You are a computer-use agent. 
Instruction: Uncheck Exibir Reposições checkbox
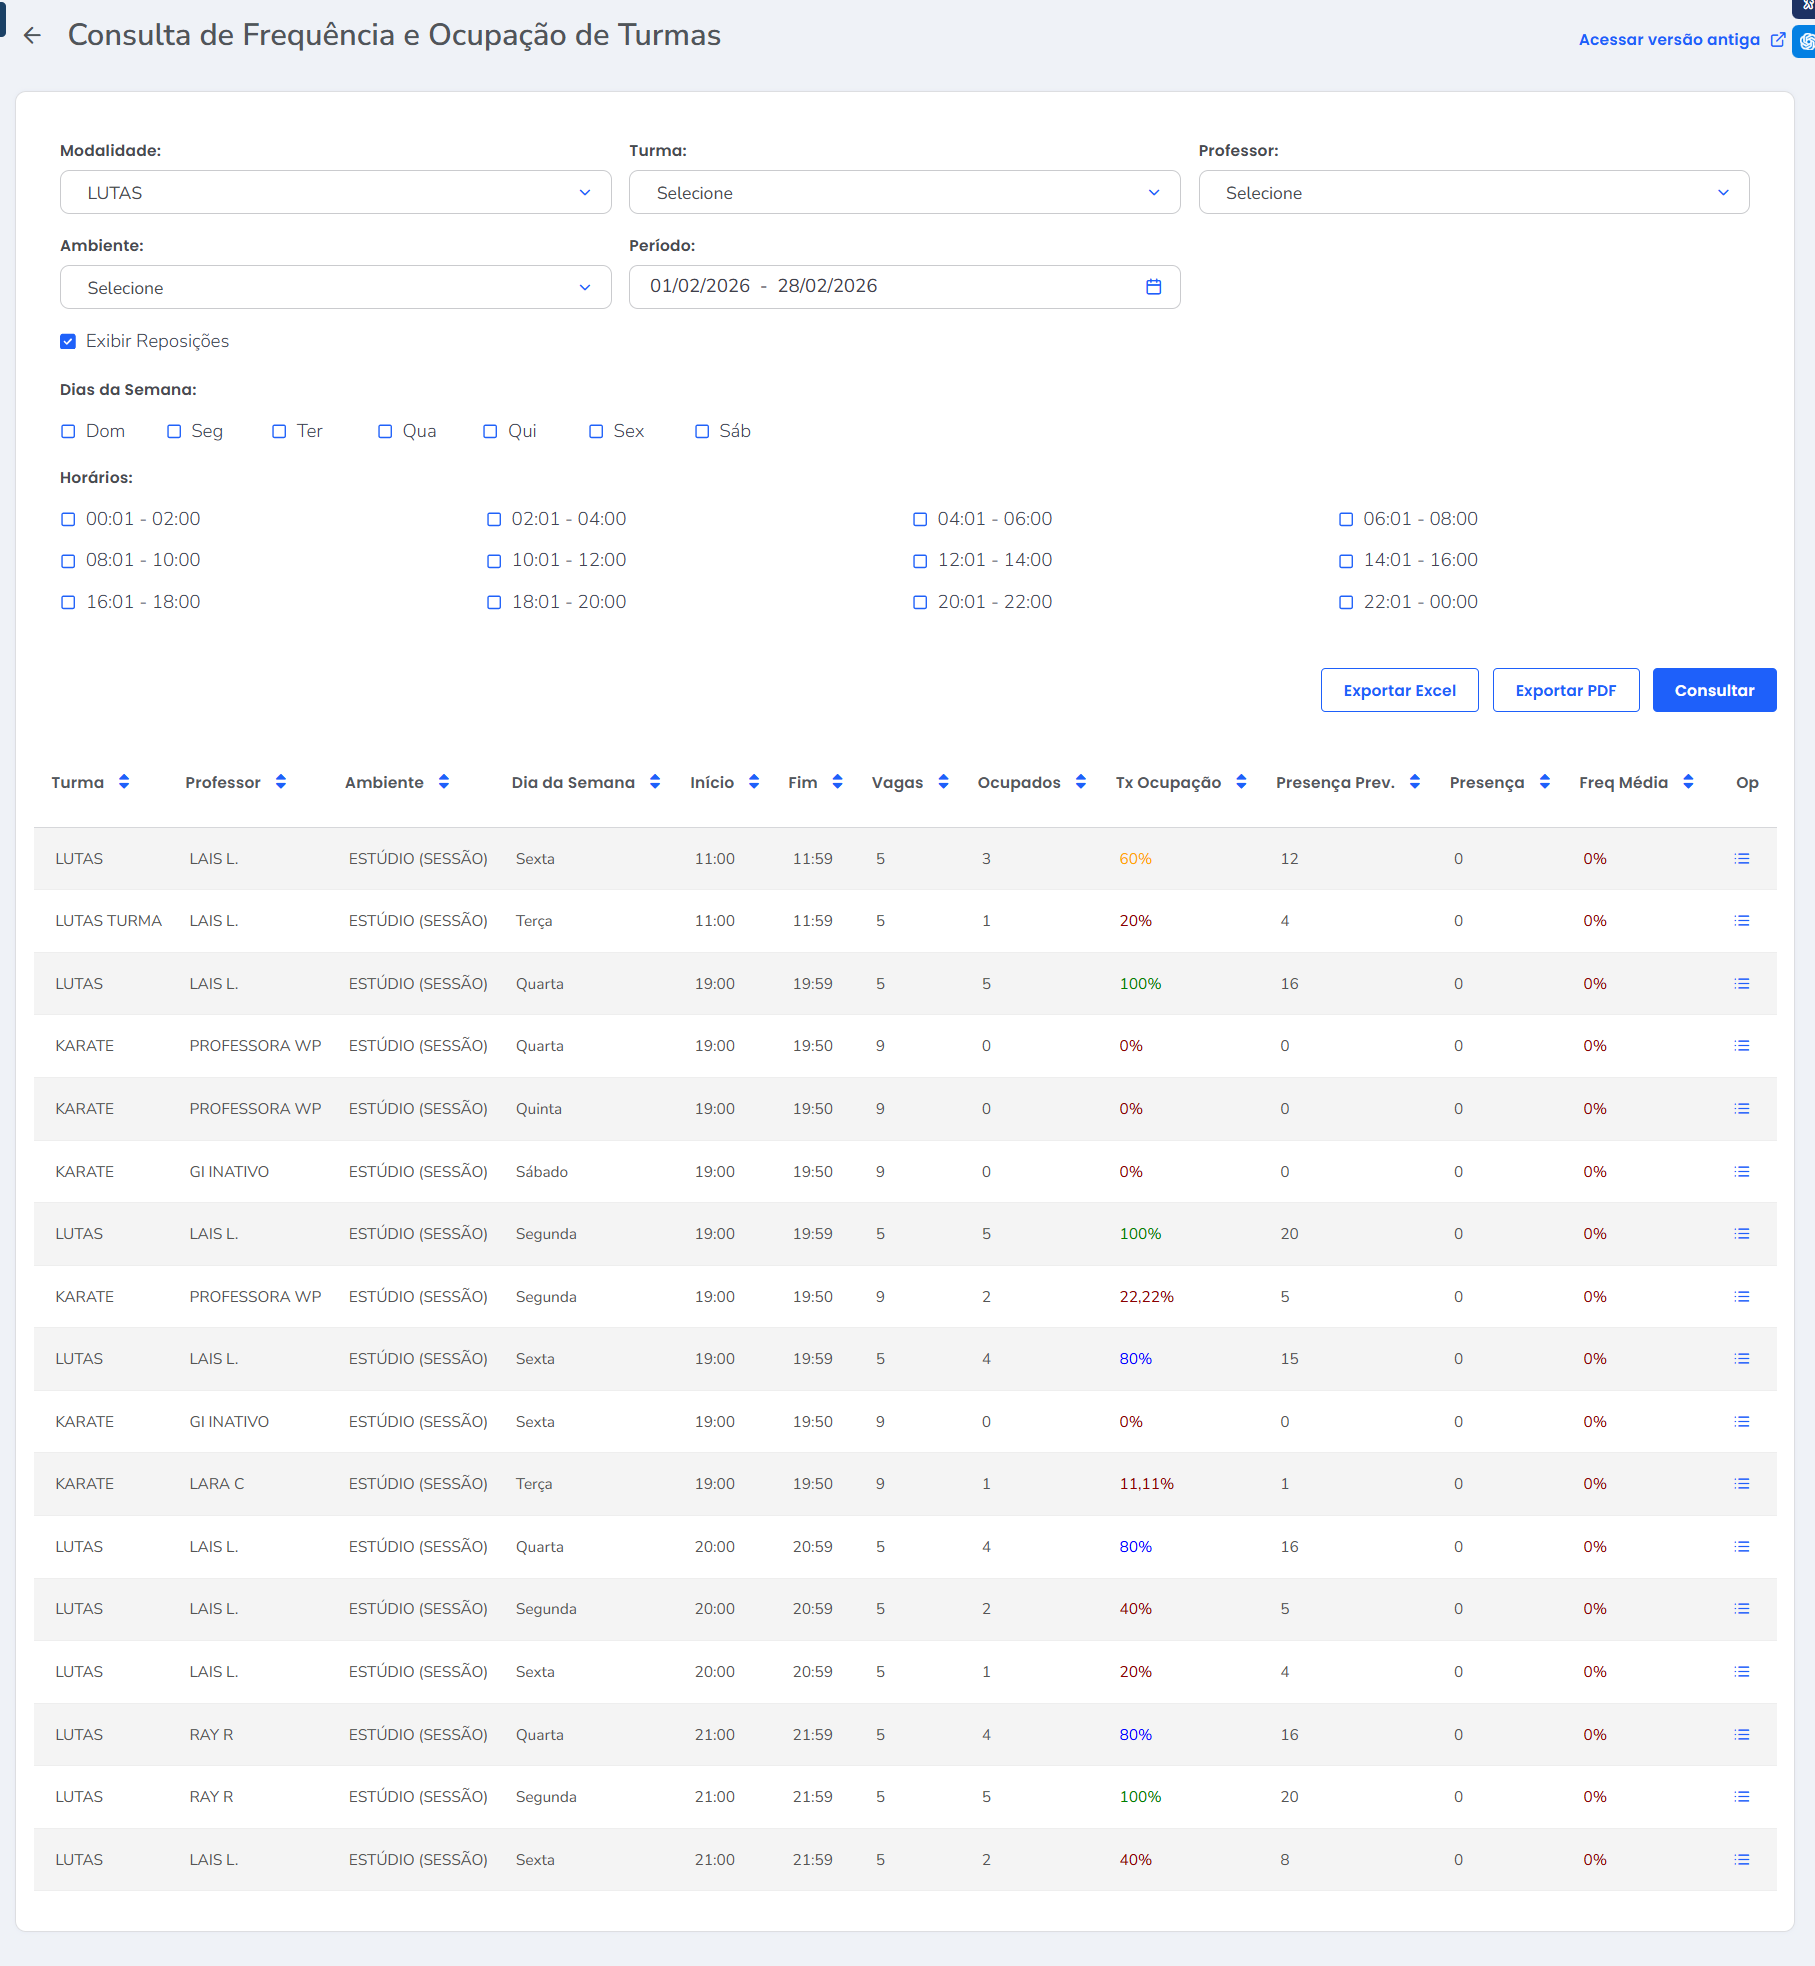tap(68, 342)
